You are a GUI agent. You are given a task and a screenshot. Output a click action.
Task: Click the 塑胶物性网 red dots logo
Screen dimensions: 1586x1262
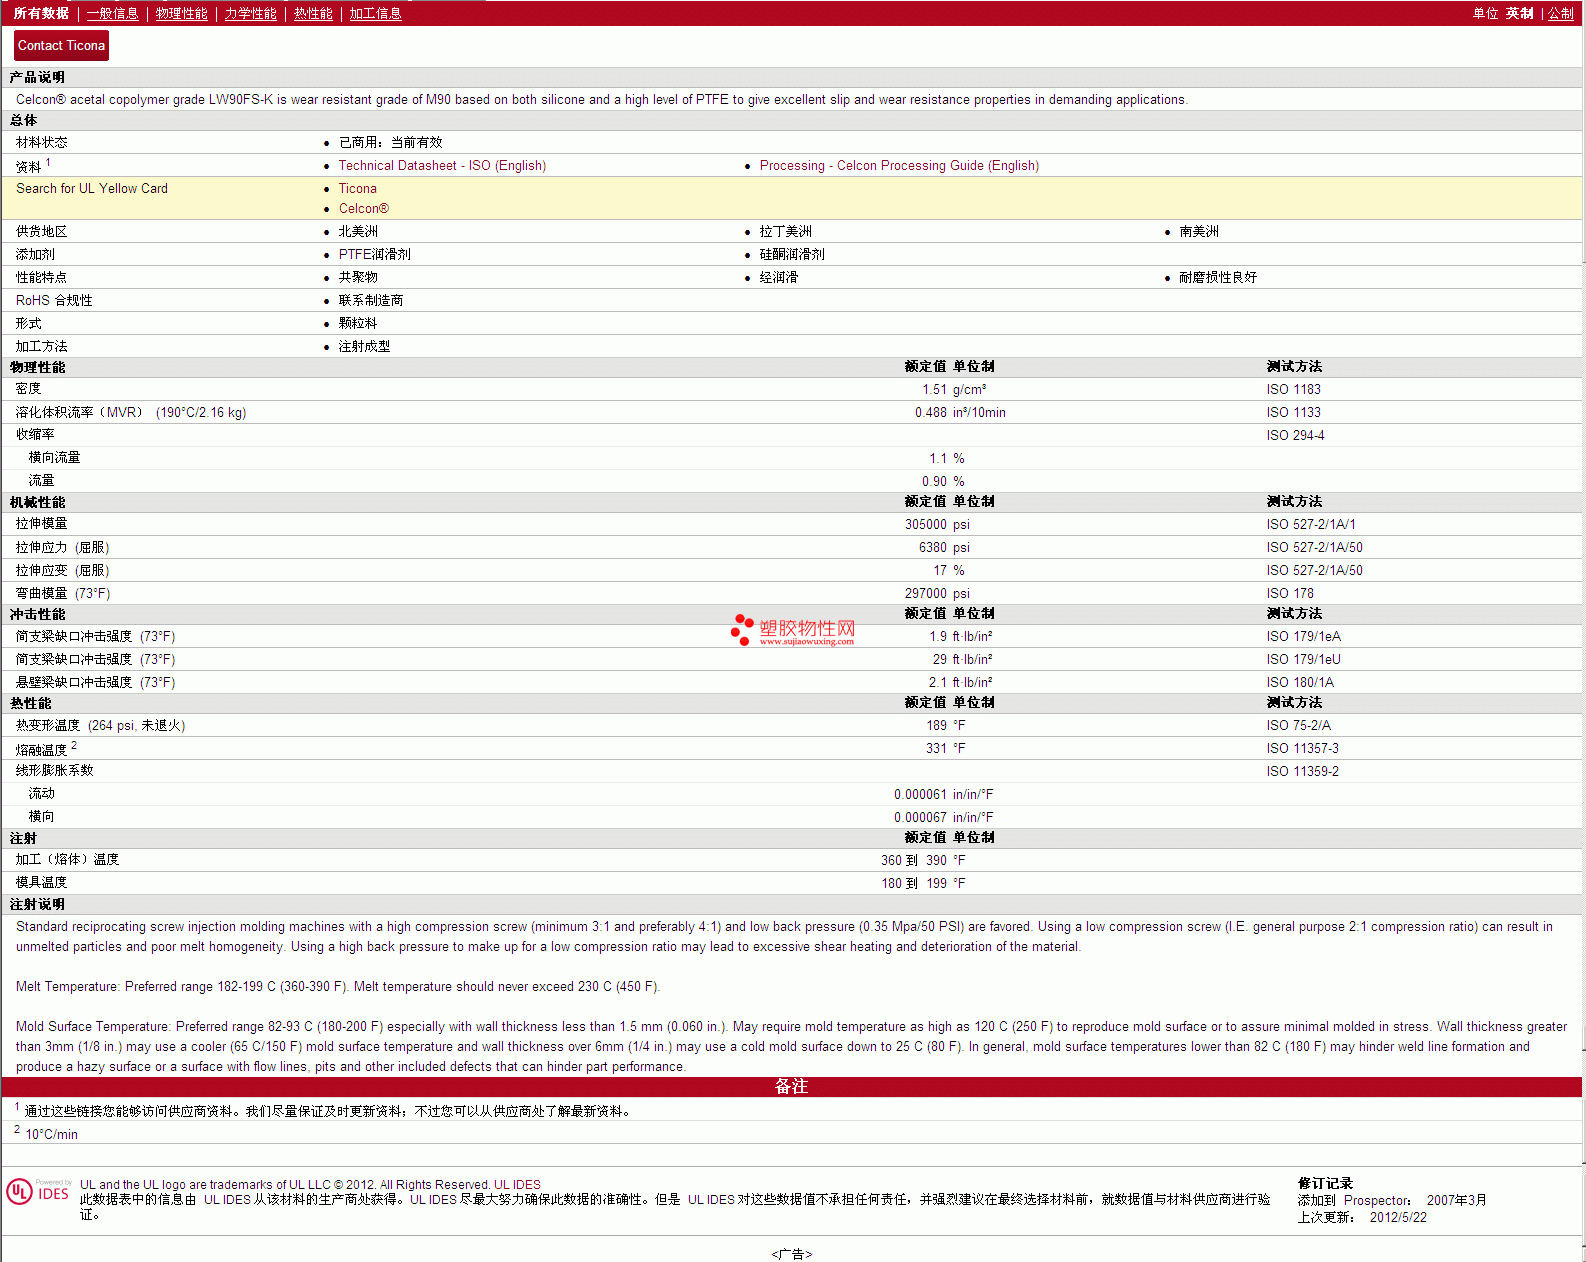[x=741, y=629]
